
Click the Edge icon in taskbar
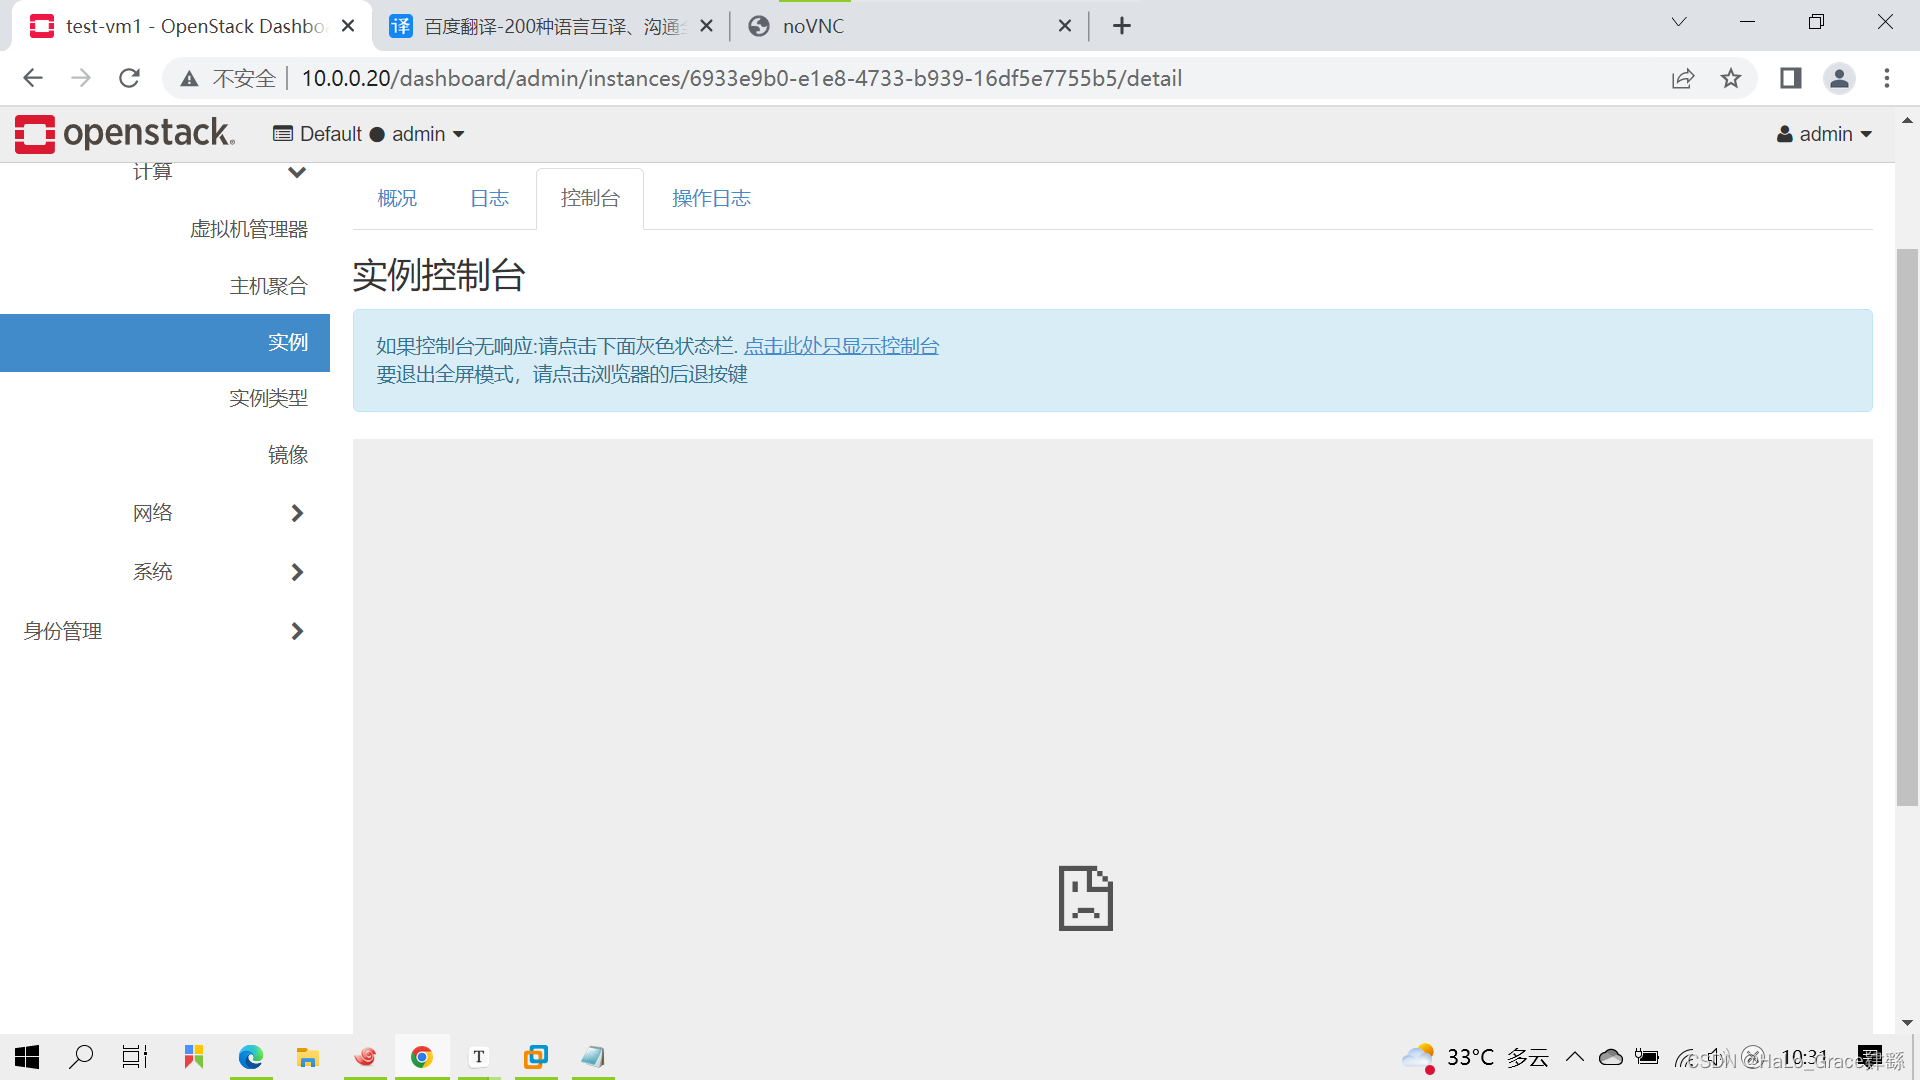(251, 1057)
